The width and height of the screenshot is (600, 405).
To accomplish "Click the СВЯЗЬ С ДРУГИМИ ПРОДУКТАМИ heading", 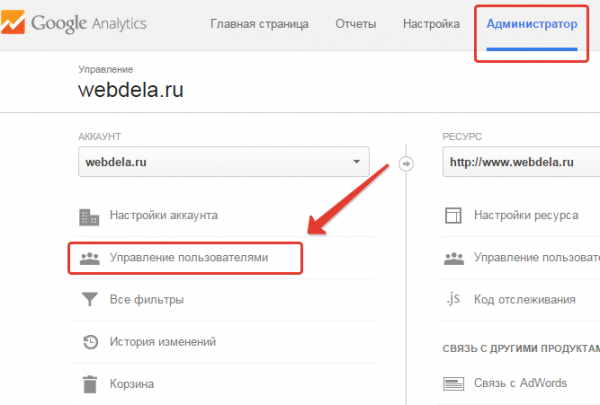I will [x=521, y=349].
